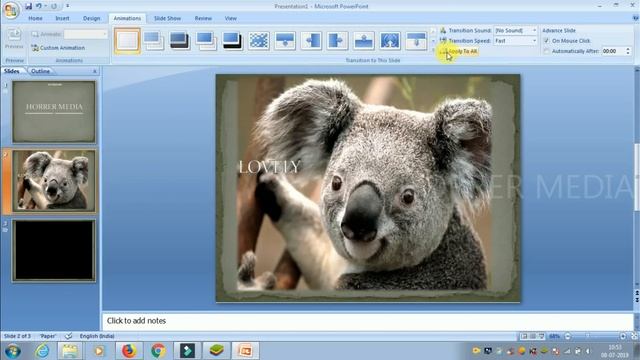Click the Automatically After time field

(x=613, y=51)
